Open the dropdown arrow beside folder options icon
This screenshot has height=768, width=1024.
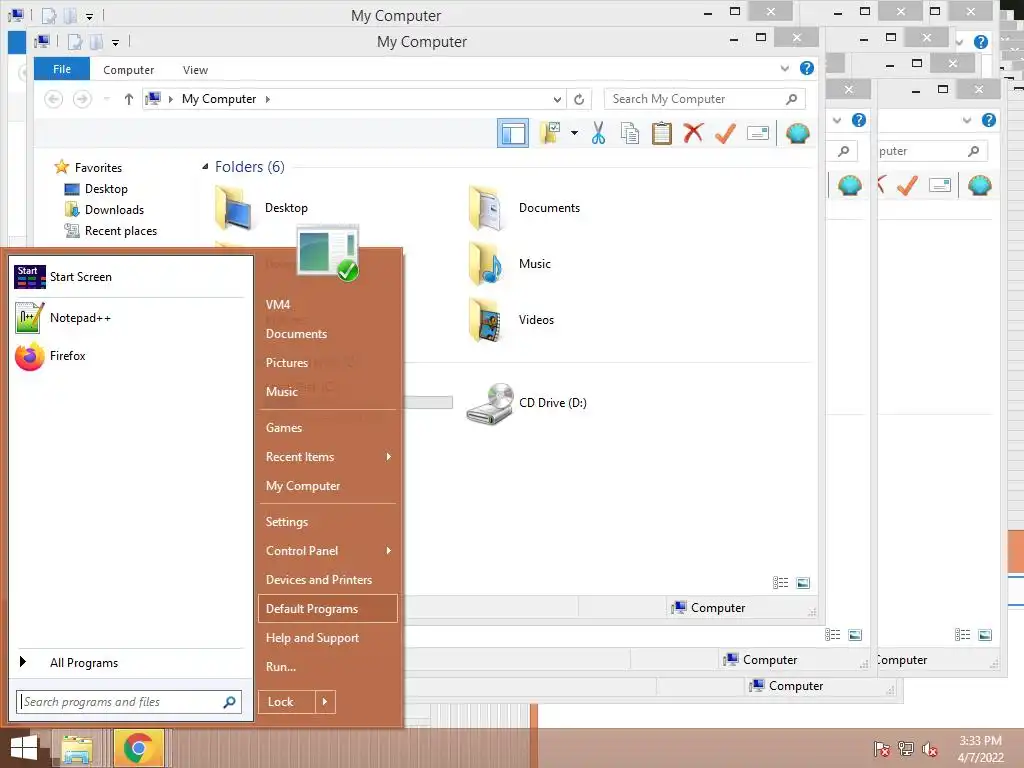574,133
